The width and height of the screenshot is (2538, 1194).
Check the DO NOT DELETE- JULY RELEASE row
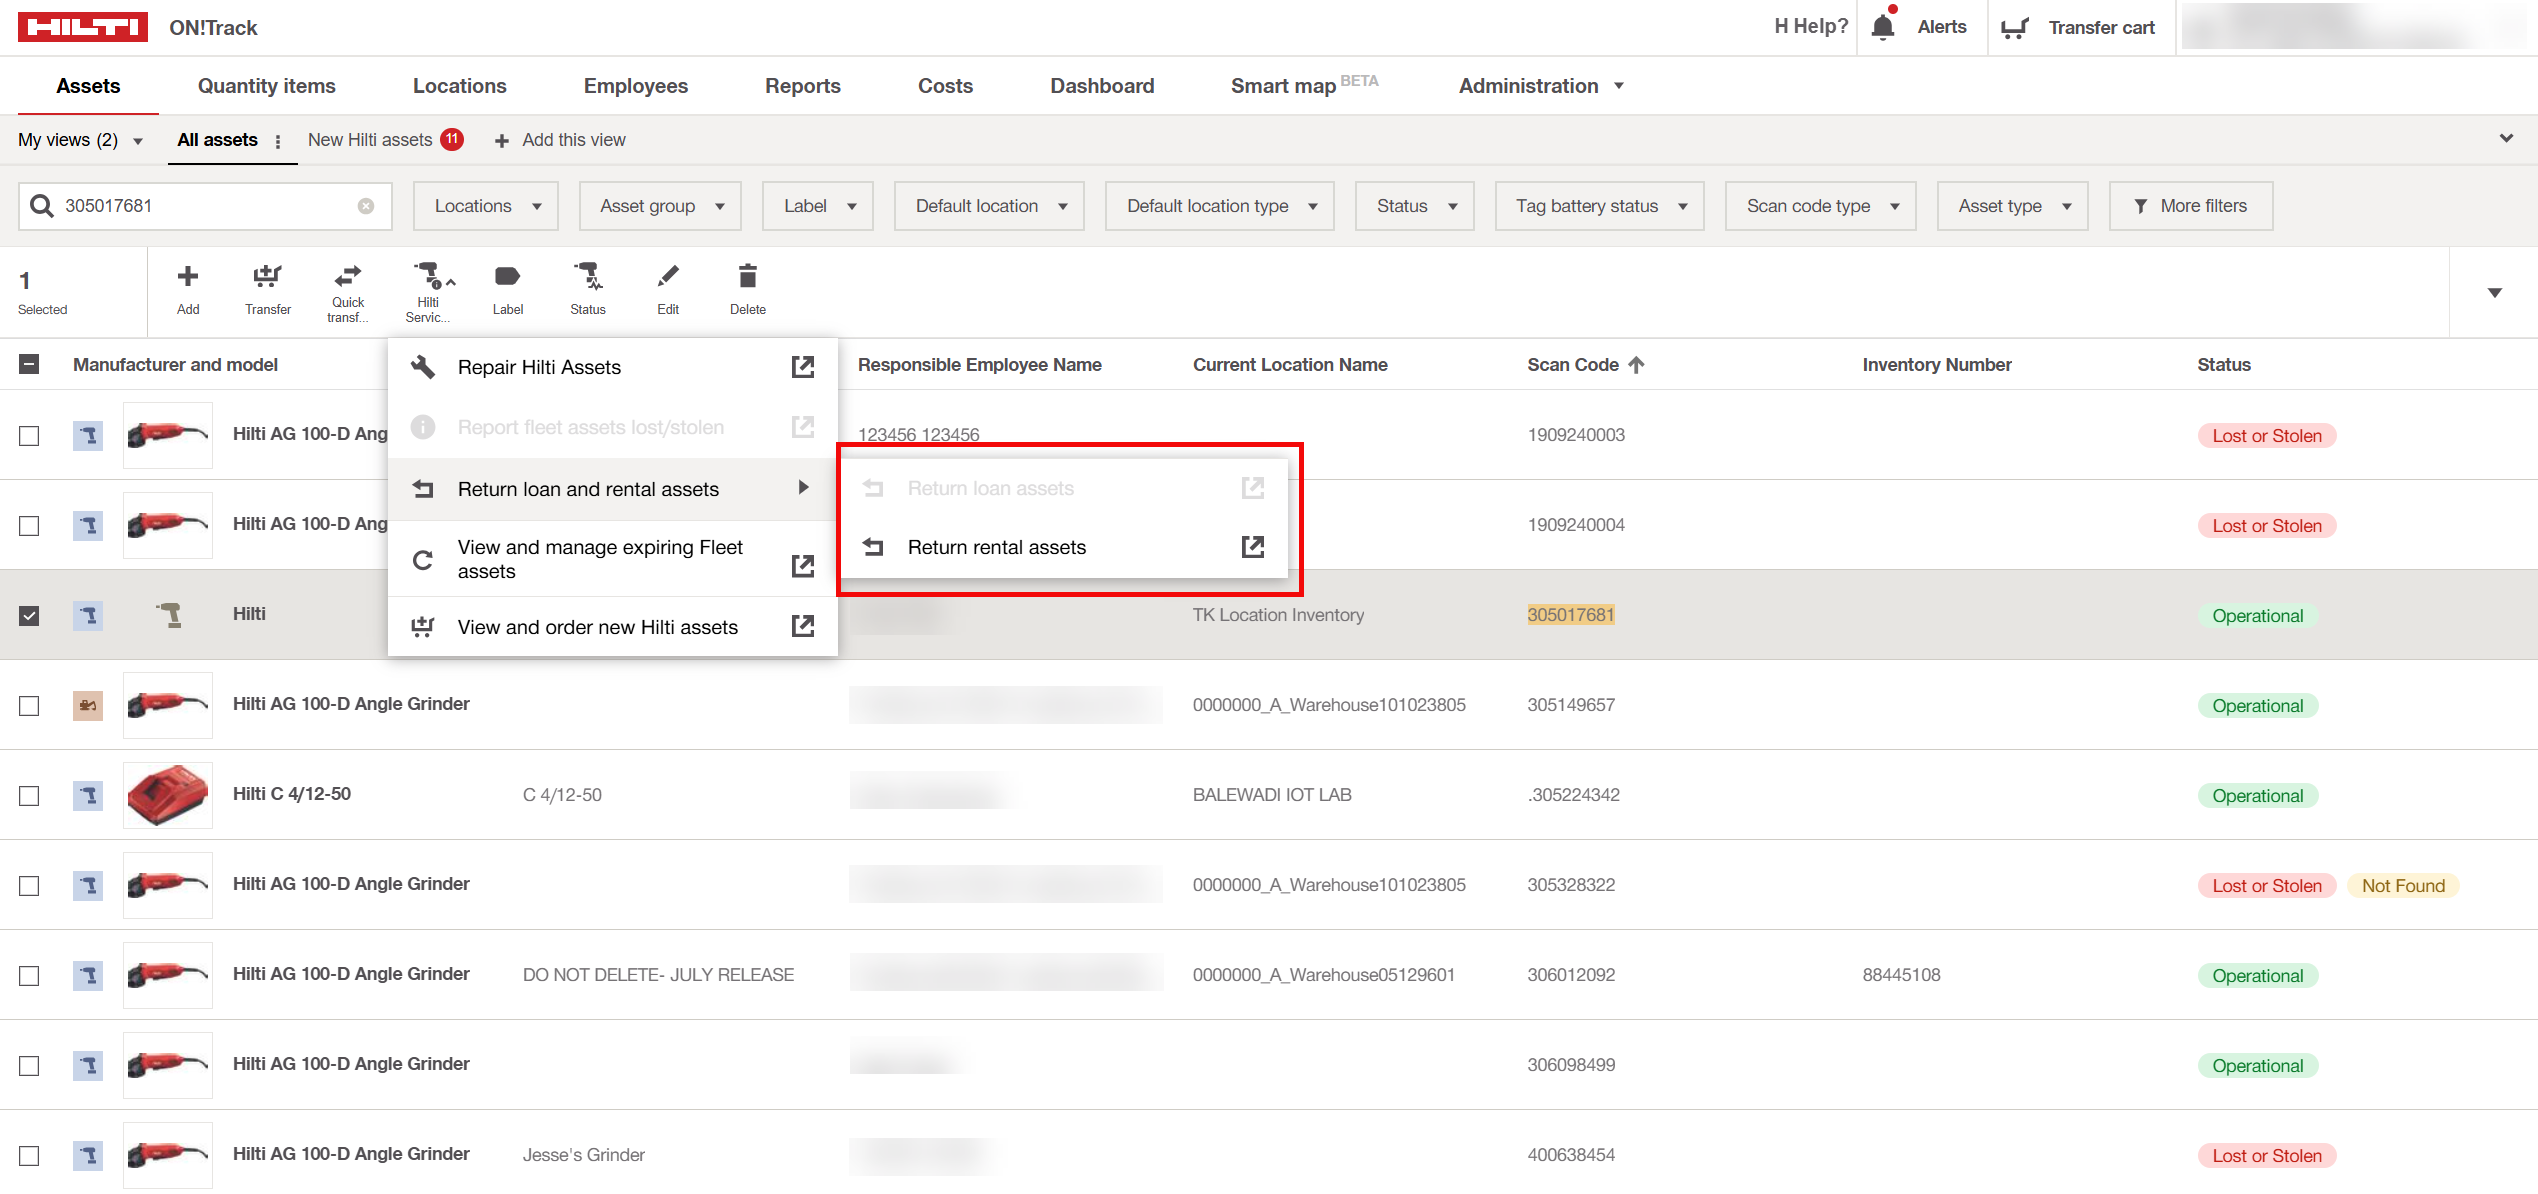[29, 975]
